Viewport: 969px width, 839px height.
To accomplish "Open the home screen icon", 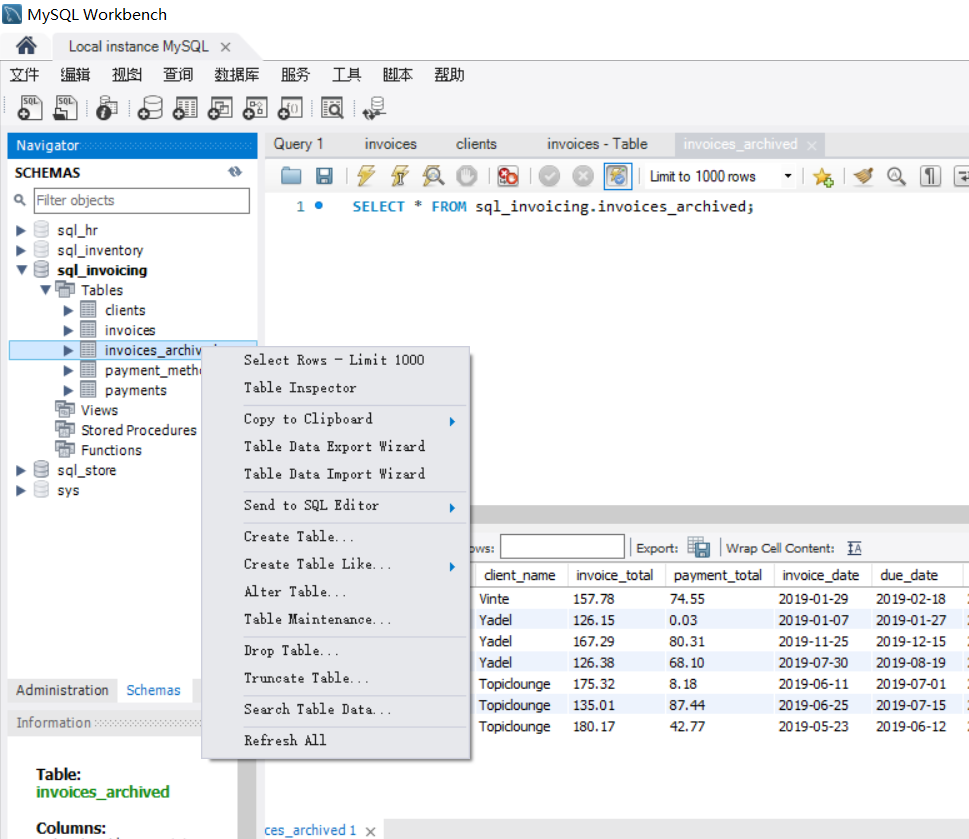I will pos(27,46).
